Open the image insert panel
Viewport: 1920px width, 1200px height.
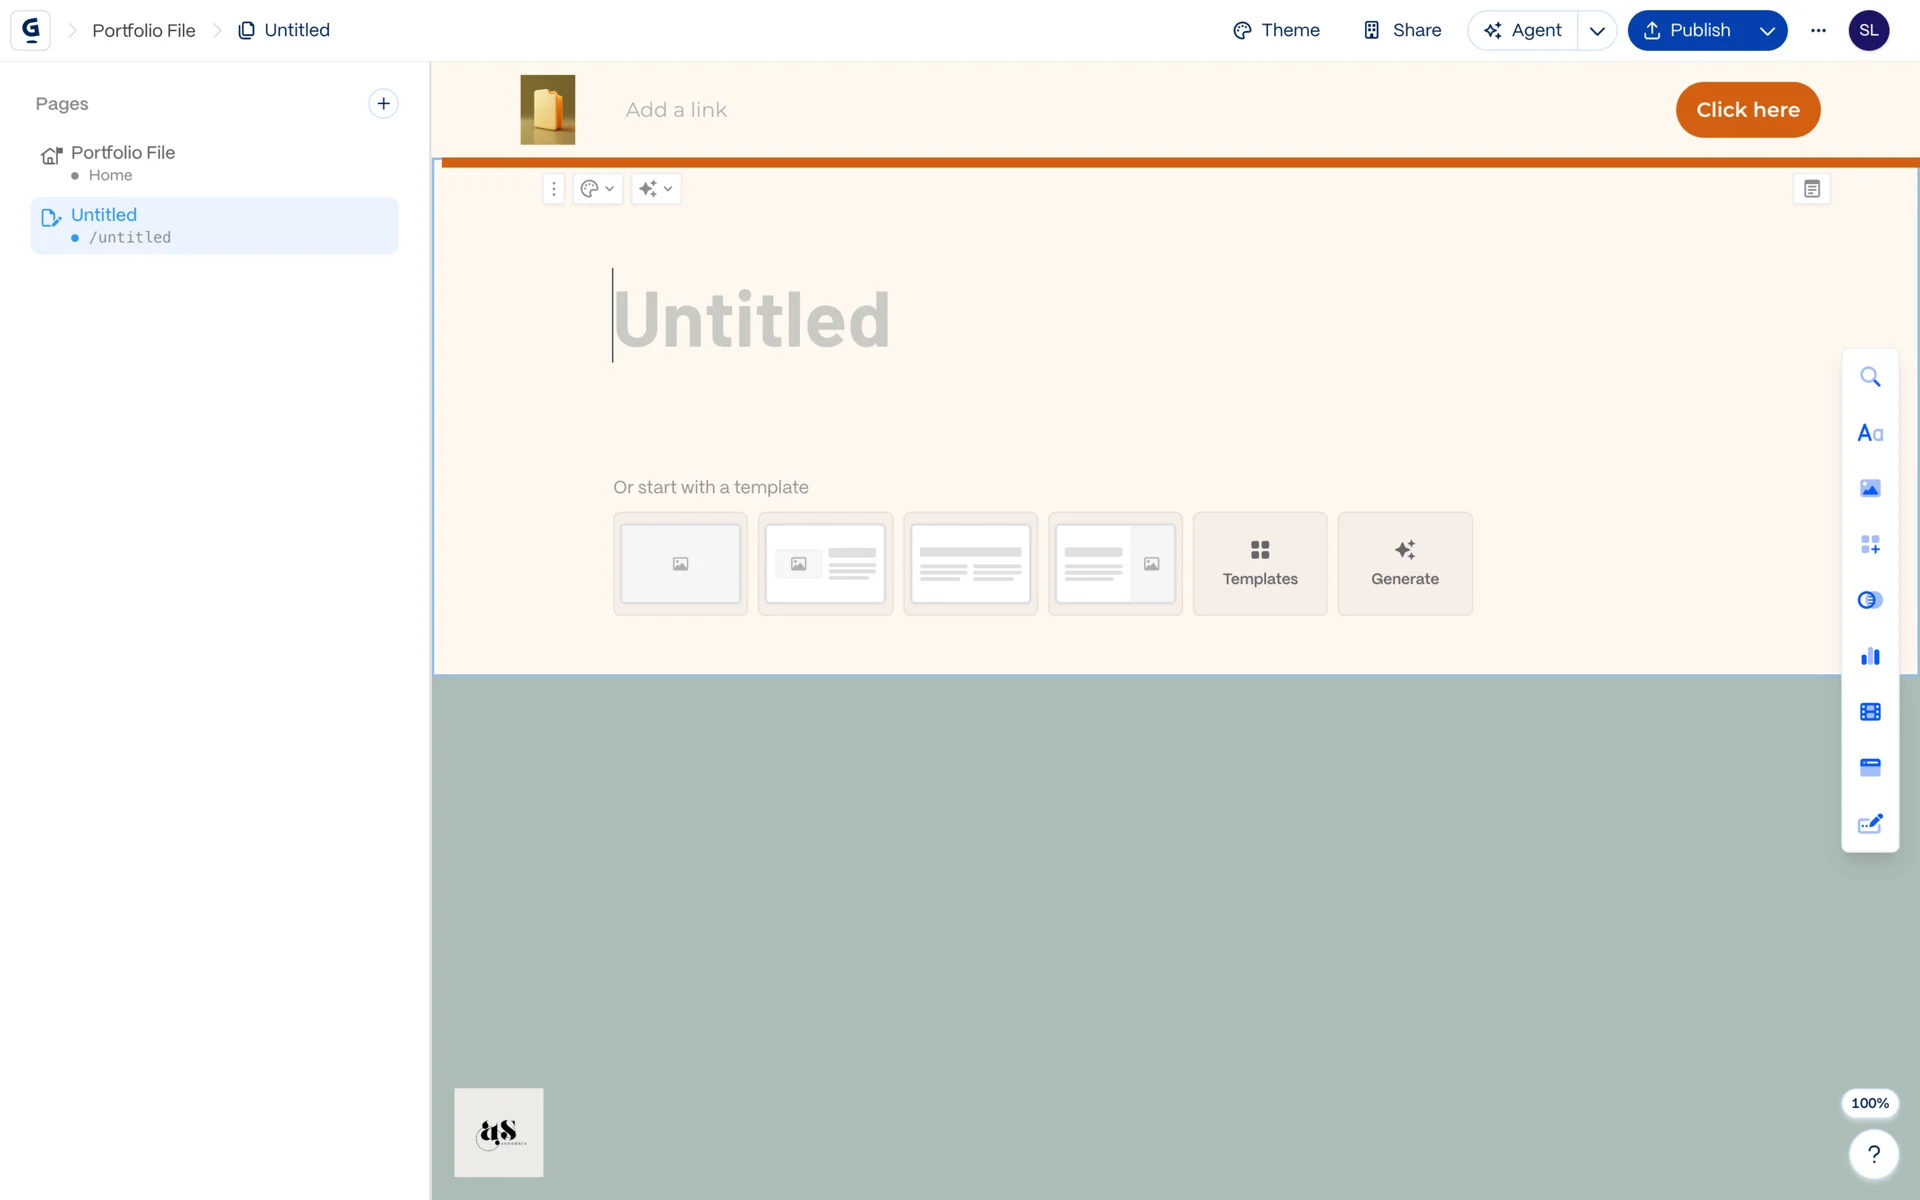tap(1869, 489)
